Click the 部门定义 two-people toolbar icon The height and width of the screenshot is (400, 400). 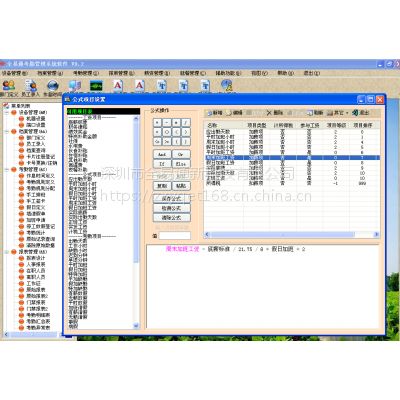(x=9, y=85)
